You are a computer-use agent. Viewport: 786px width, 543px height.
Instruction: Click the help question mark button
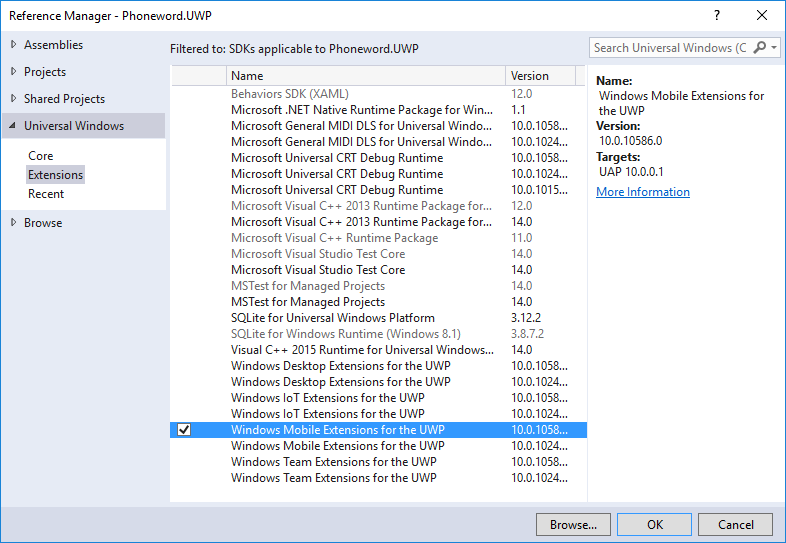coord(717,16)
